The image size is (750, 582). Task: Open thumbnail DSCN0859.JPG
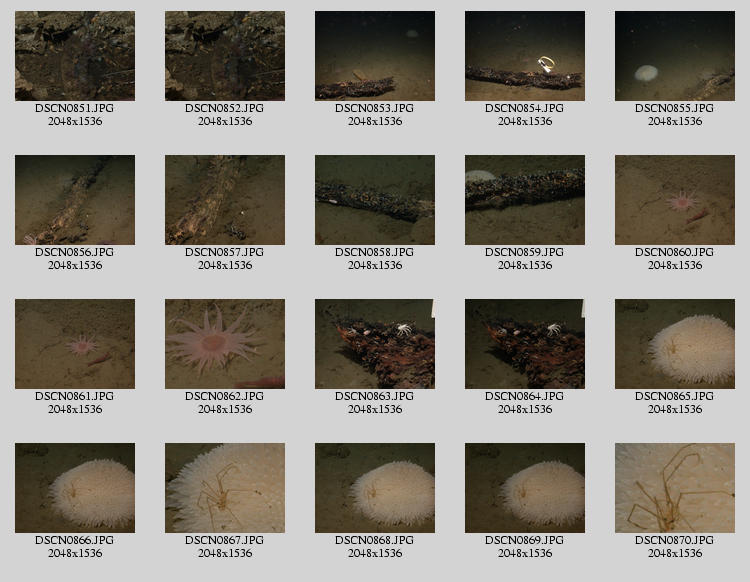click(525, 200)
